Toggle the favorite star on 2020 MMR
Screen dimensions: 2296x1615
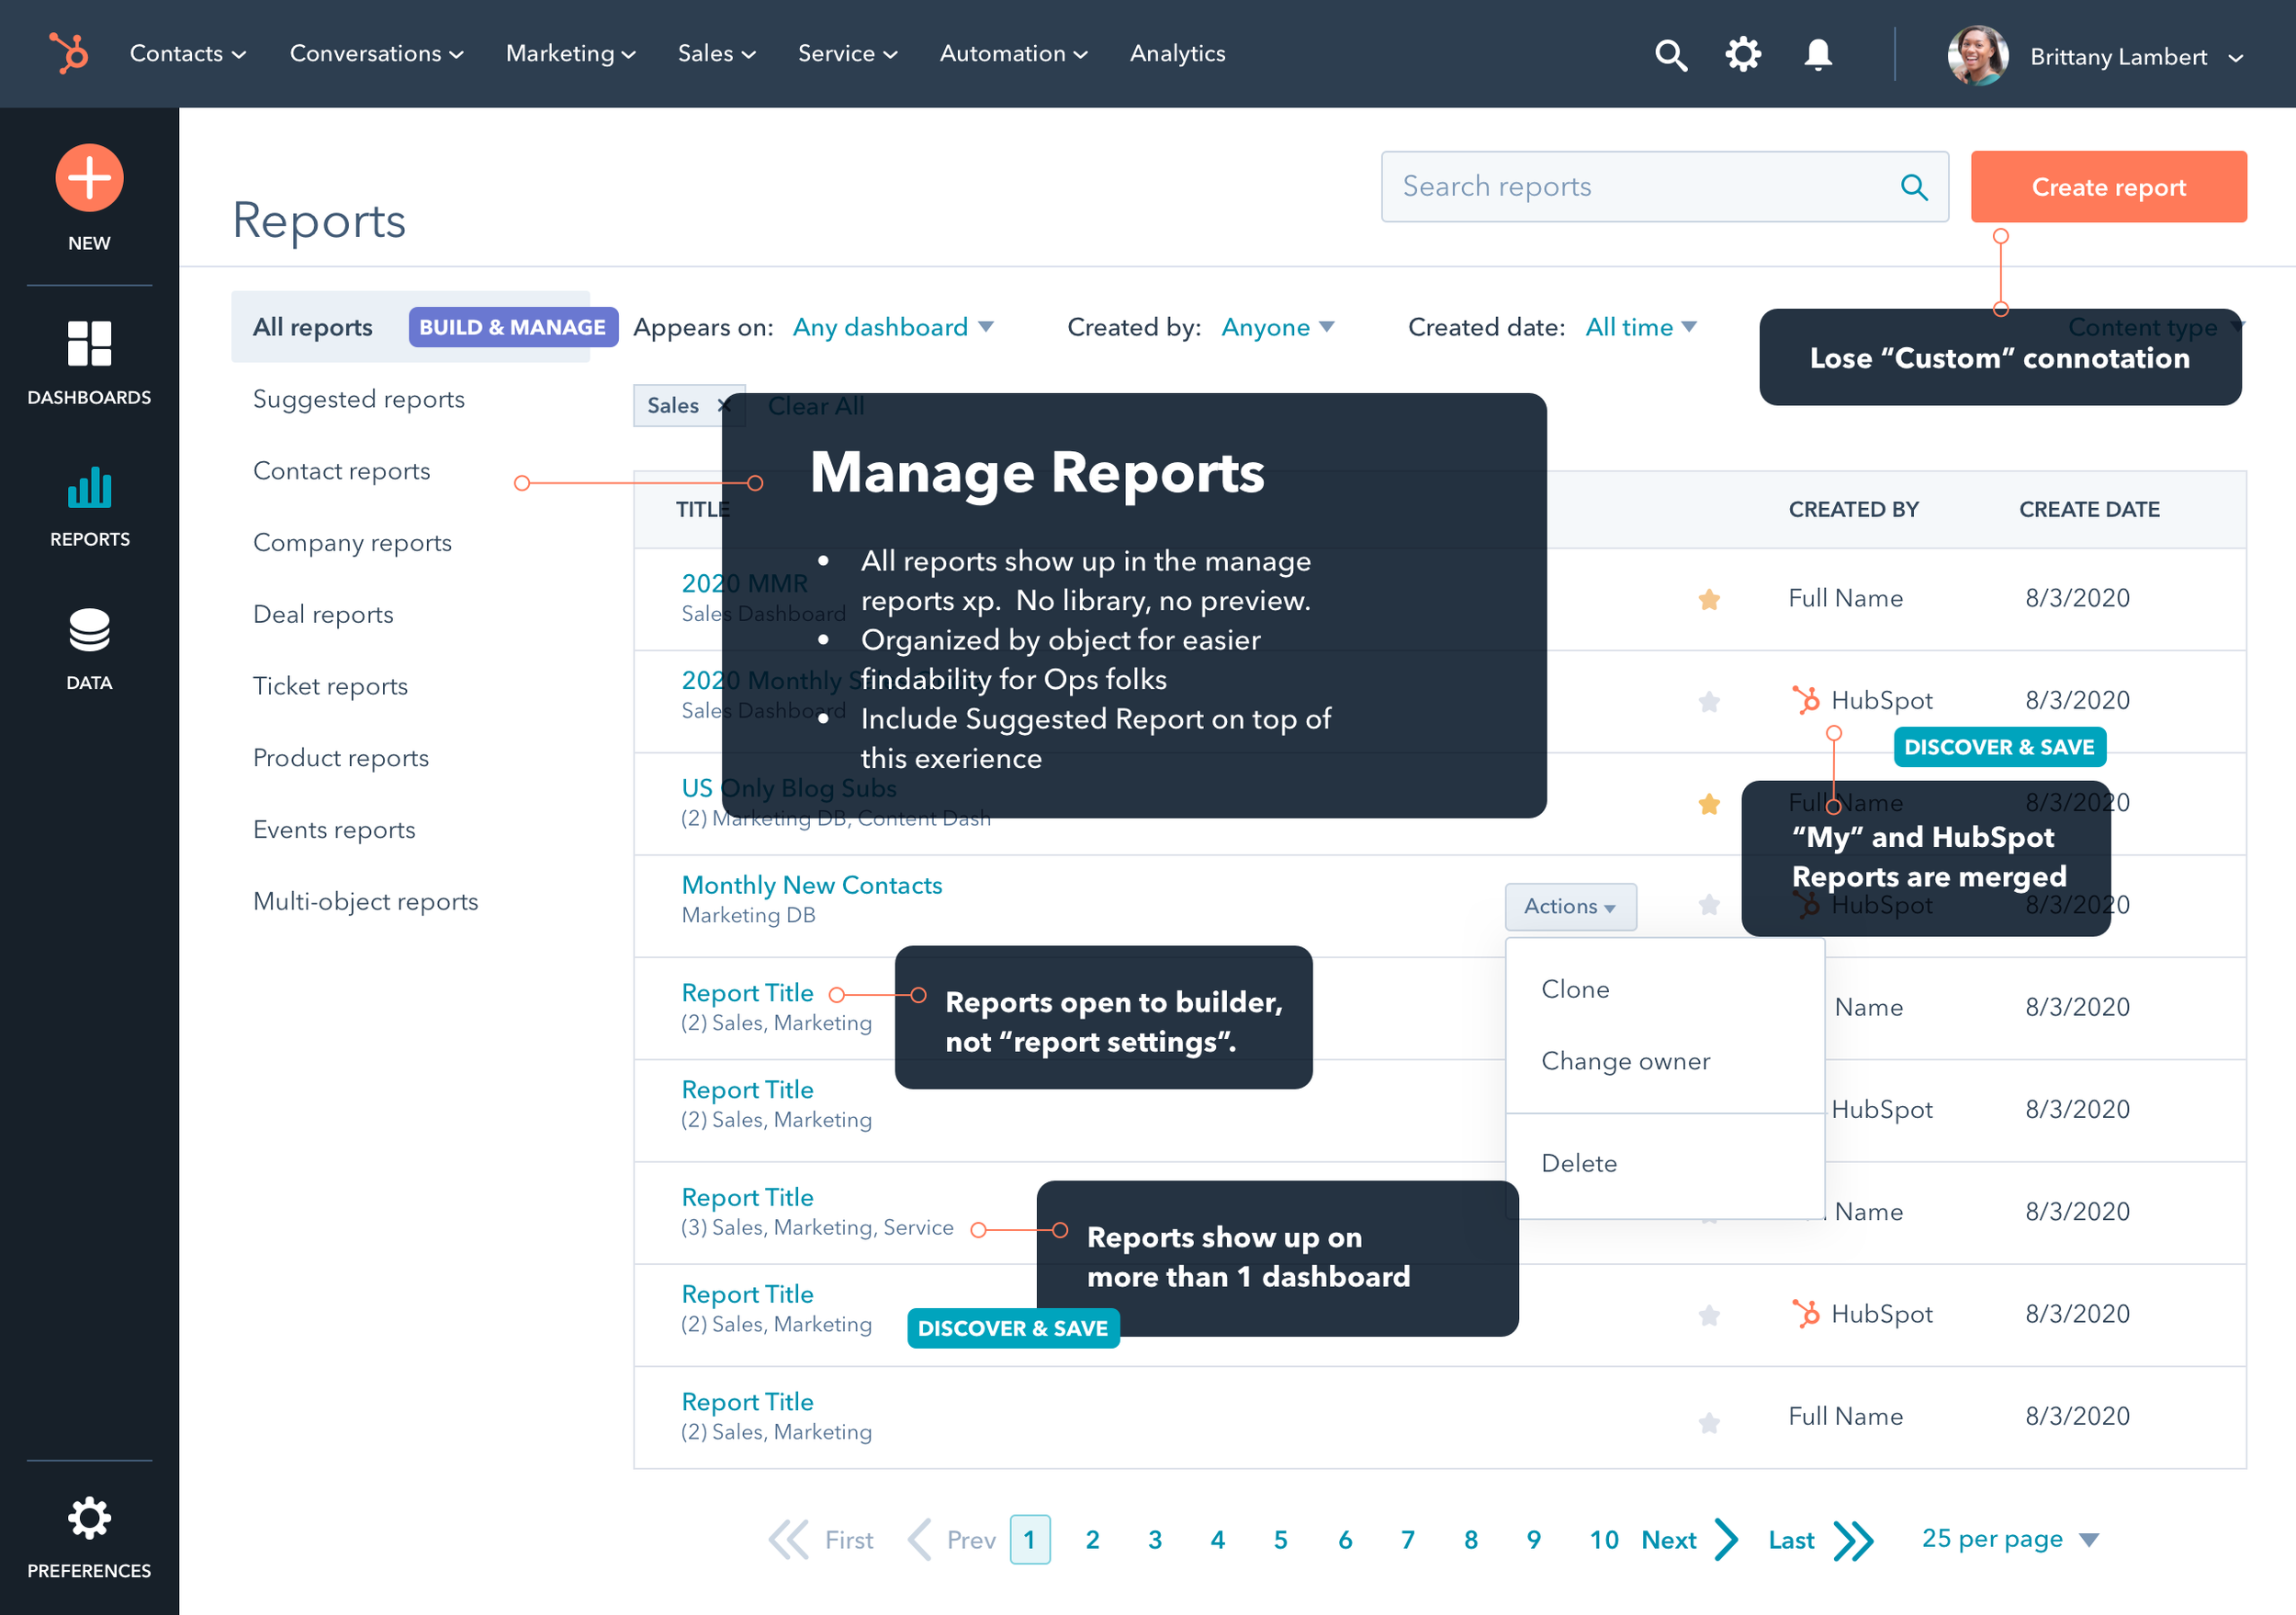point(1708,598)
